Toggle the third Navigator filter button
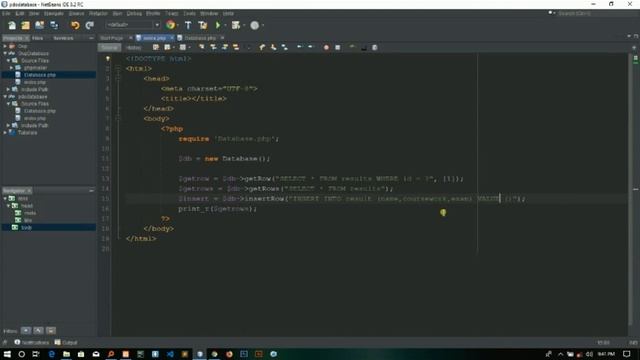 (51, 331)
